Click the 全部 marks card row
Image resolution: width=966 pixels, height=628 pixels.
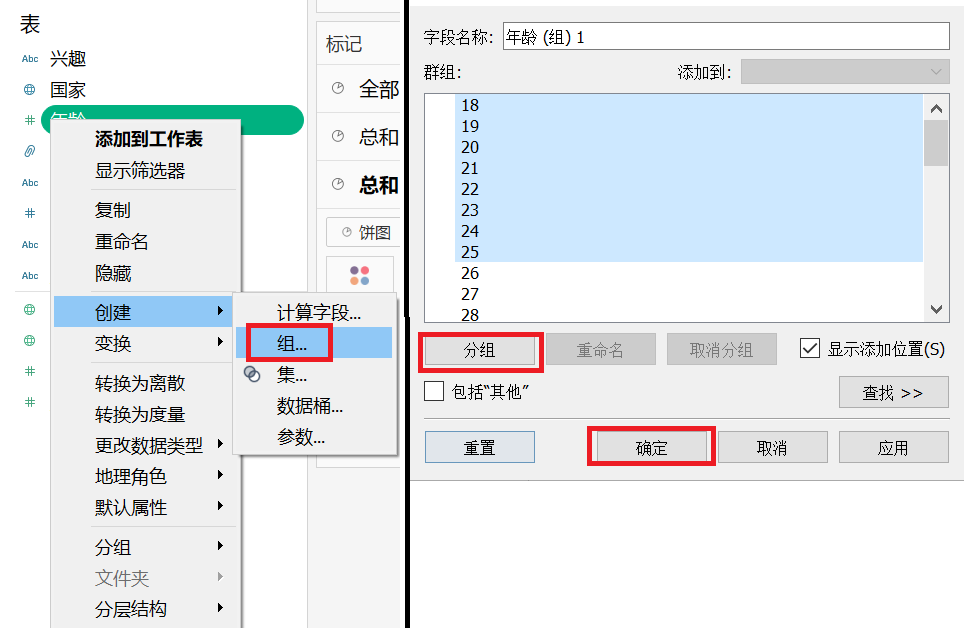(359, 89)
